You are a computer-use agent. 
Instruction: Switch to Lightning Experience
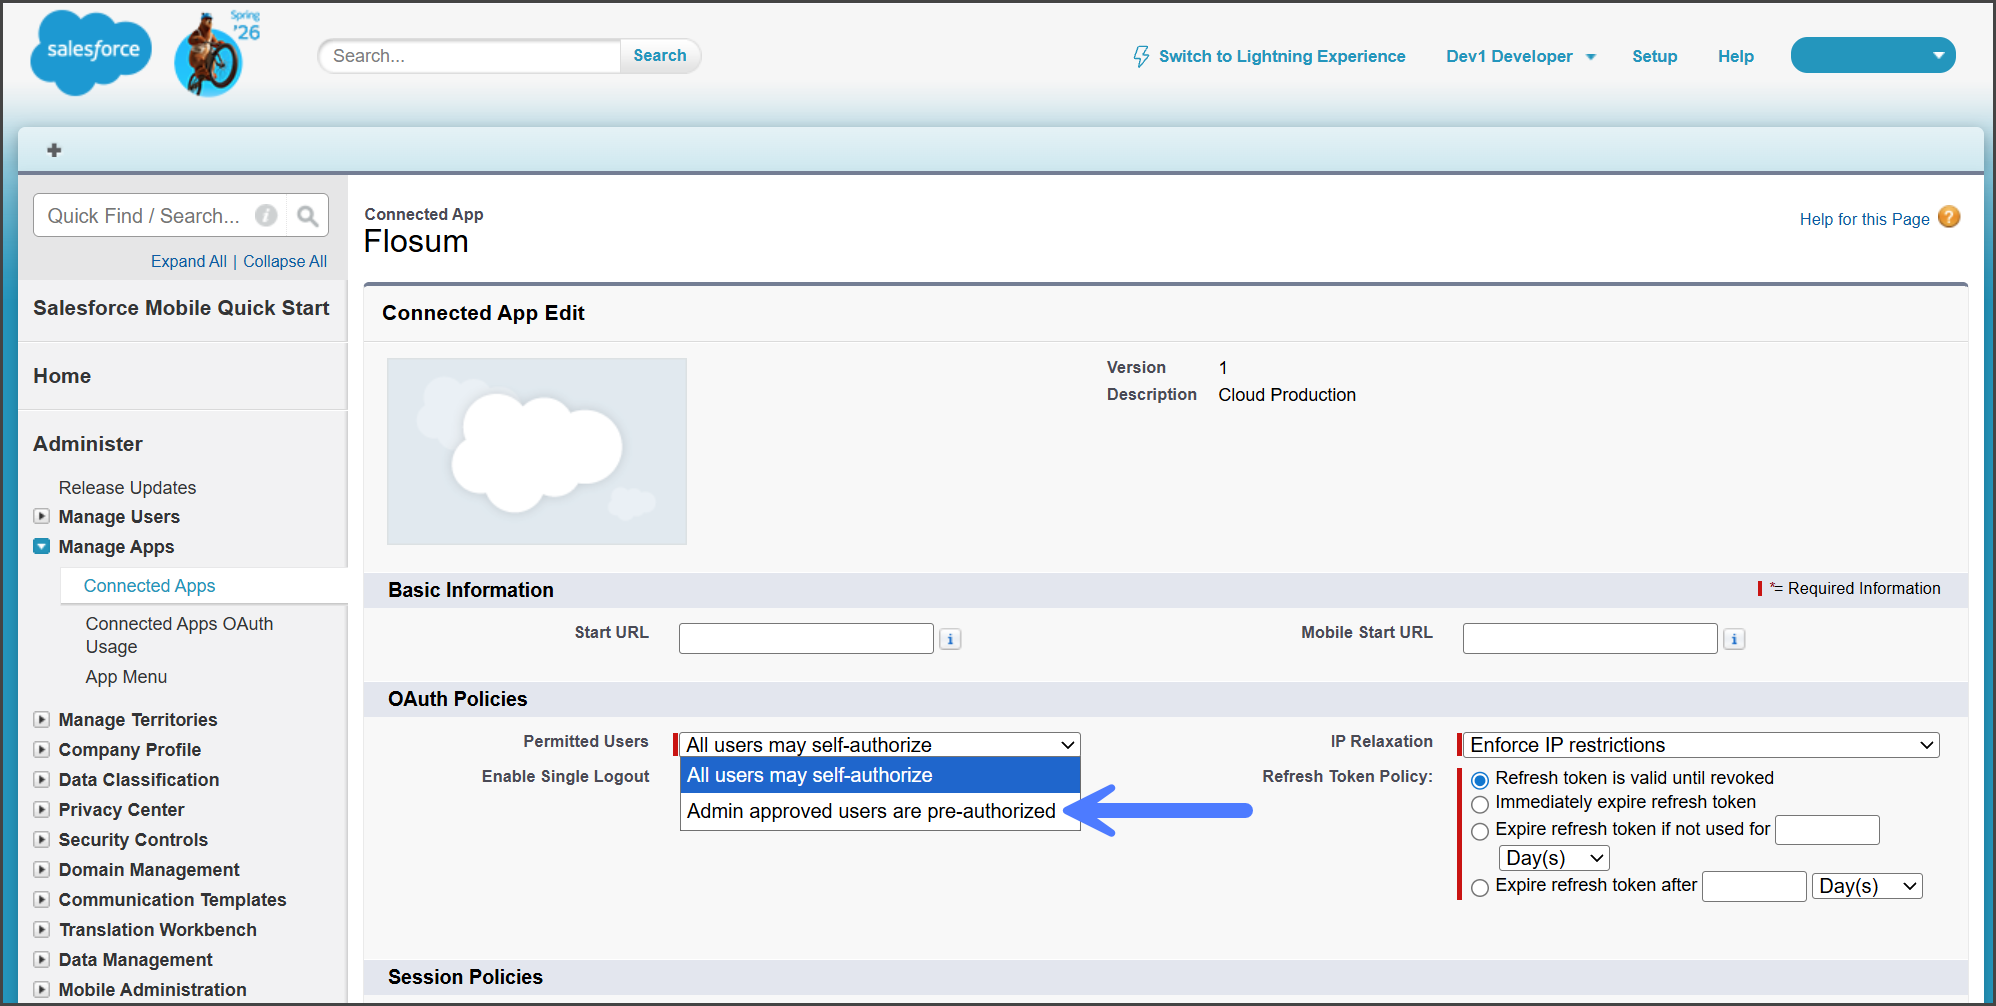tap(1269, 57)
